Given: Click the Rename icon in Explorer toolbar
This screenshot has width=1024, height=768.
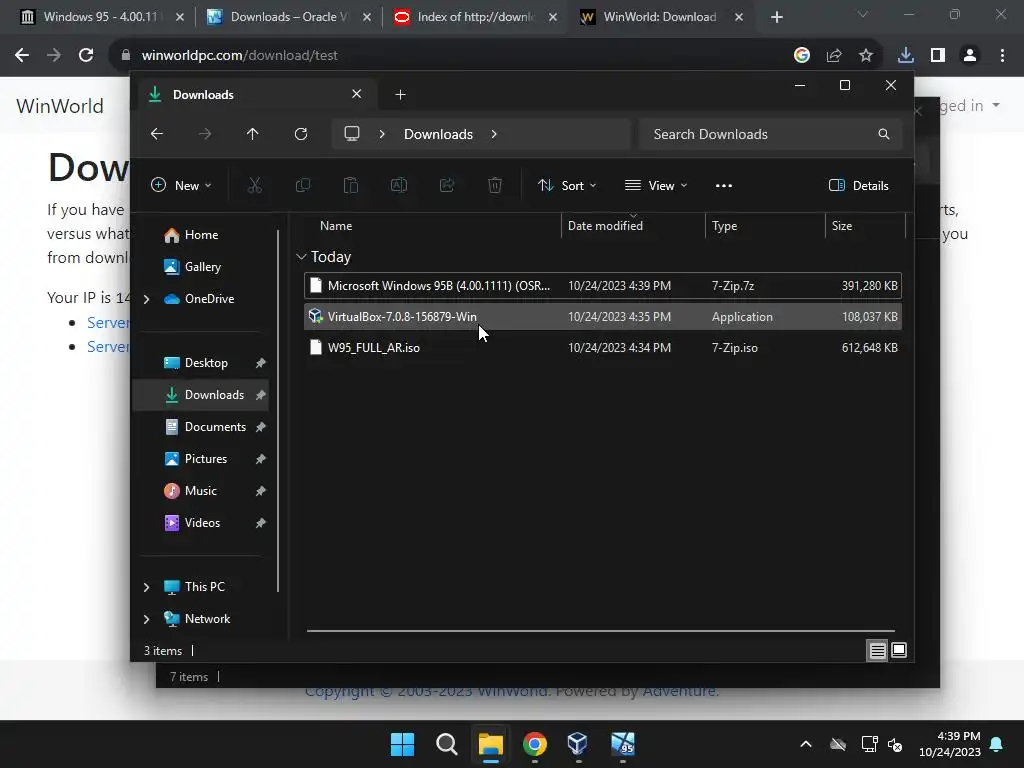Looking at the screenshot, I should click(398, 185).
